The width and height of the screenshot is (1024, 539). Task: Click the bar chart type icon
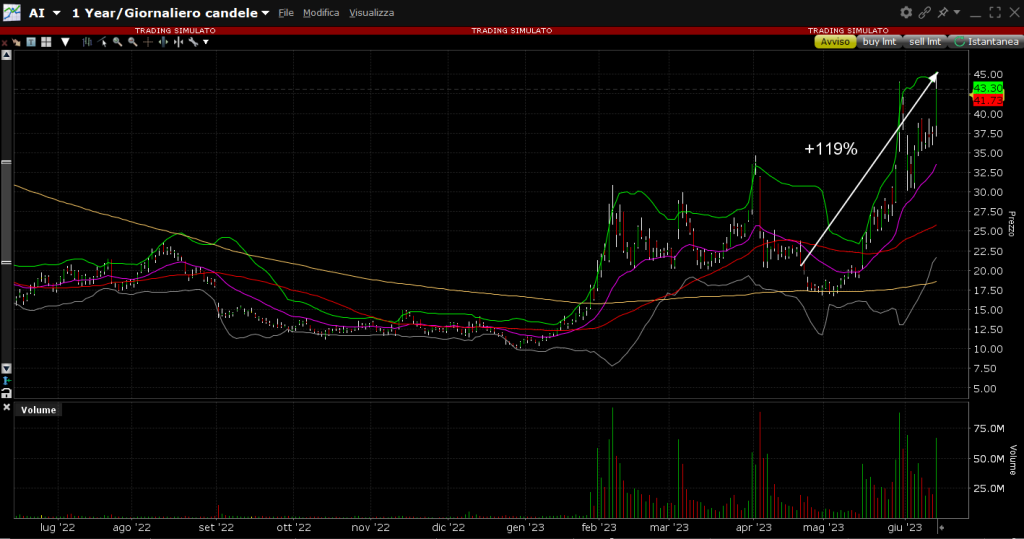[x=87, y=42]
